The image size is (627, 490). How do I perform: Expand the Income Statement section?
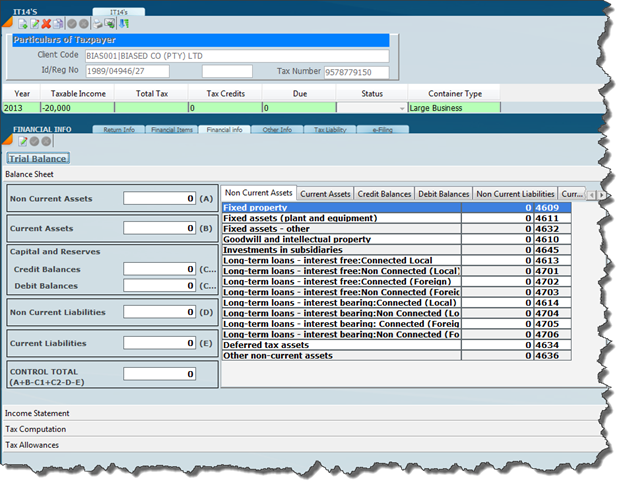38,413
